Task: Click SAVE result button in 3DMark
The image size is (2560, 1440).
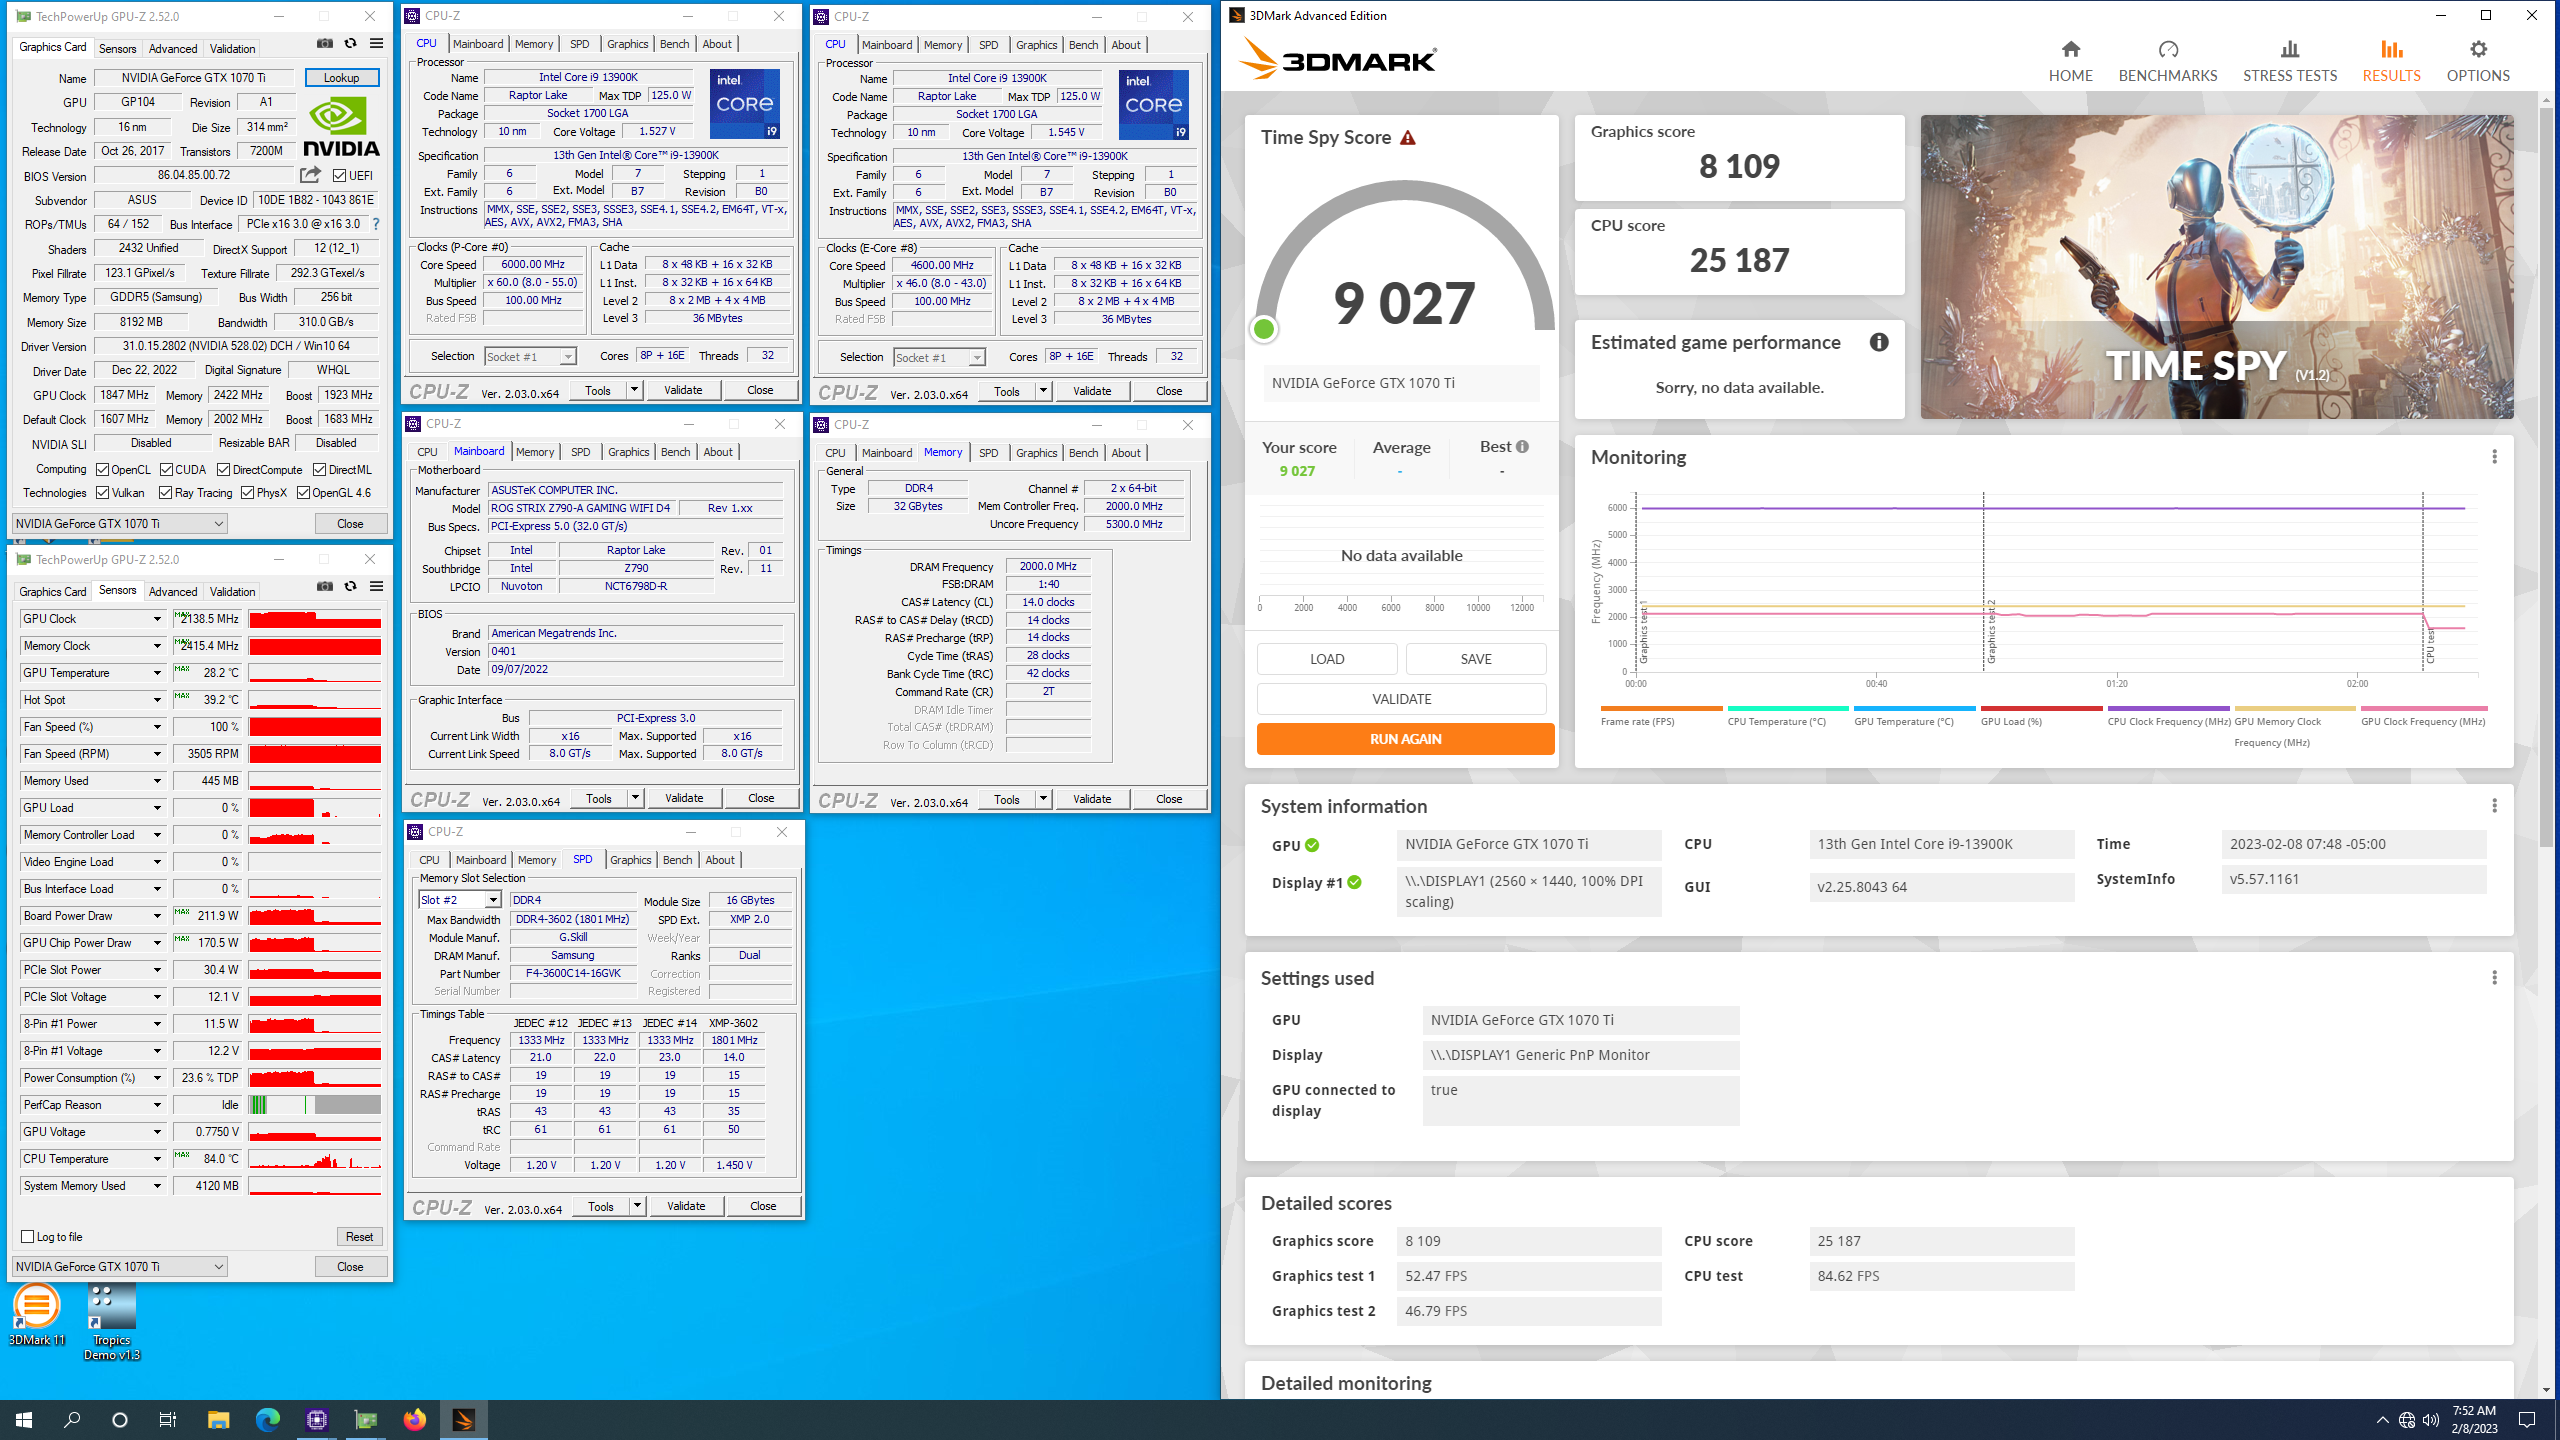Action: click(x=1475, y=659)
